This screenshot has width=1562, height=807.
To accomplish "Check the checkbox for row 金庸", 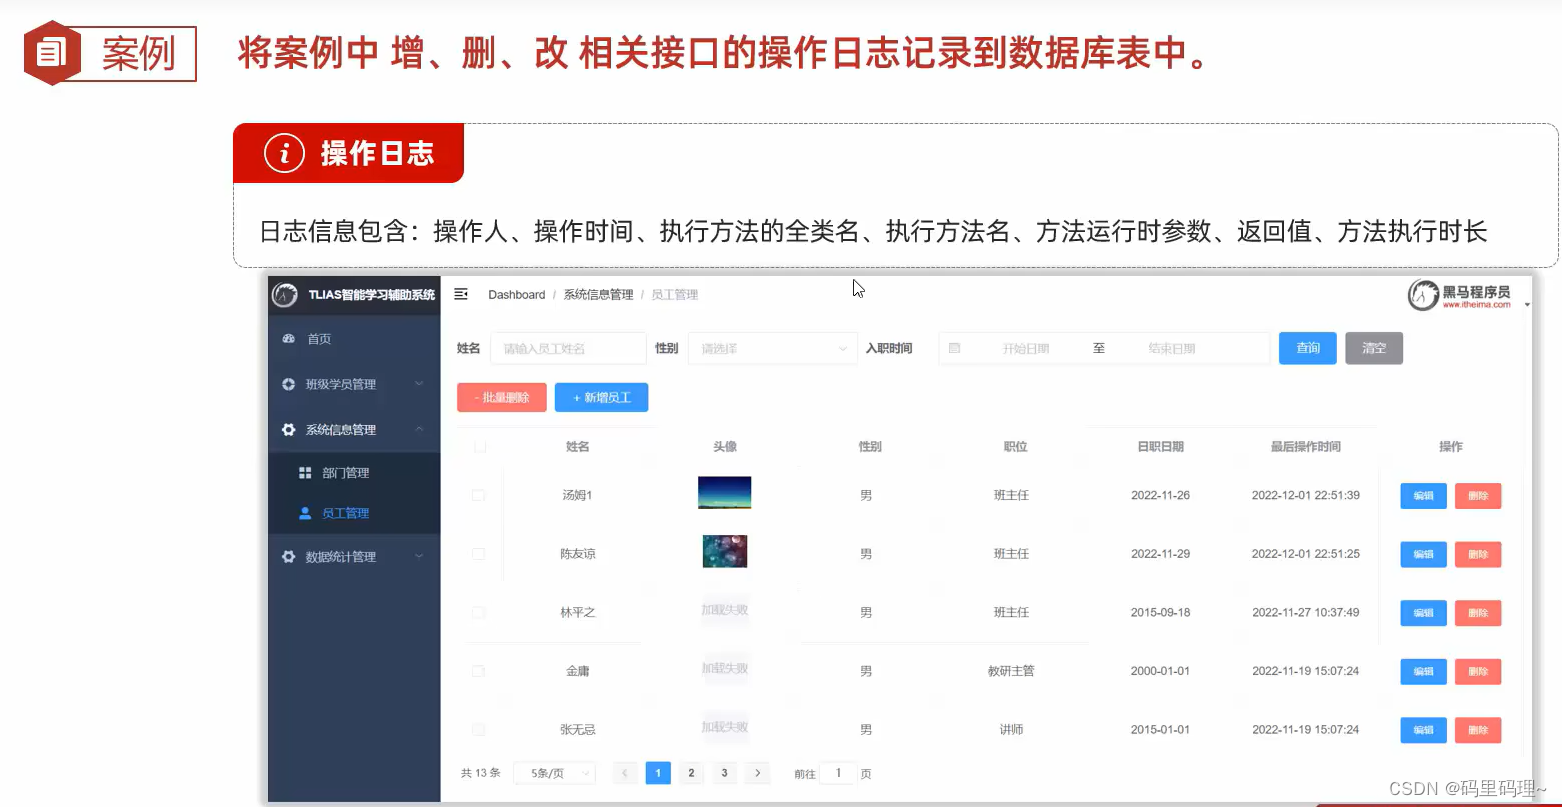I will (478, 671).
